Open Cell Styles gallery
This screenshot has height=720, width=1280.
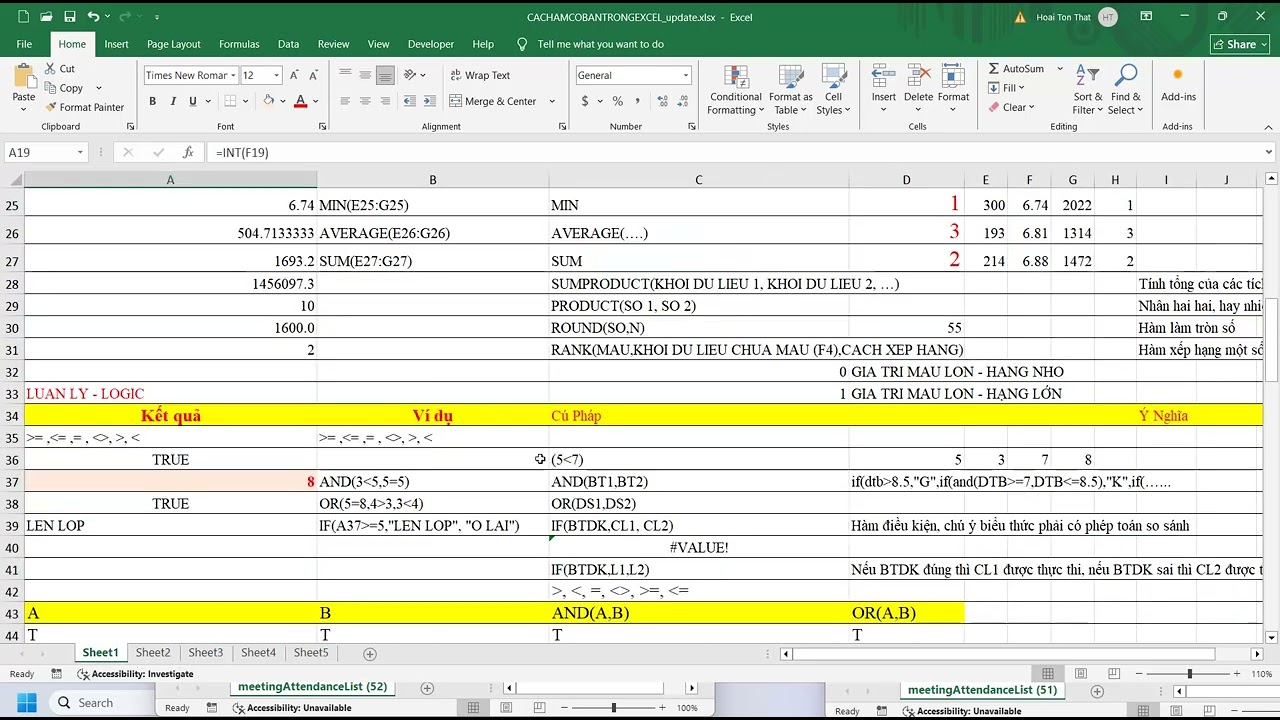(833, 90)
